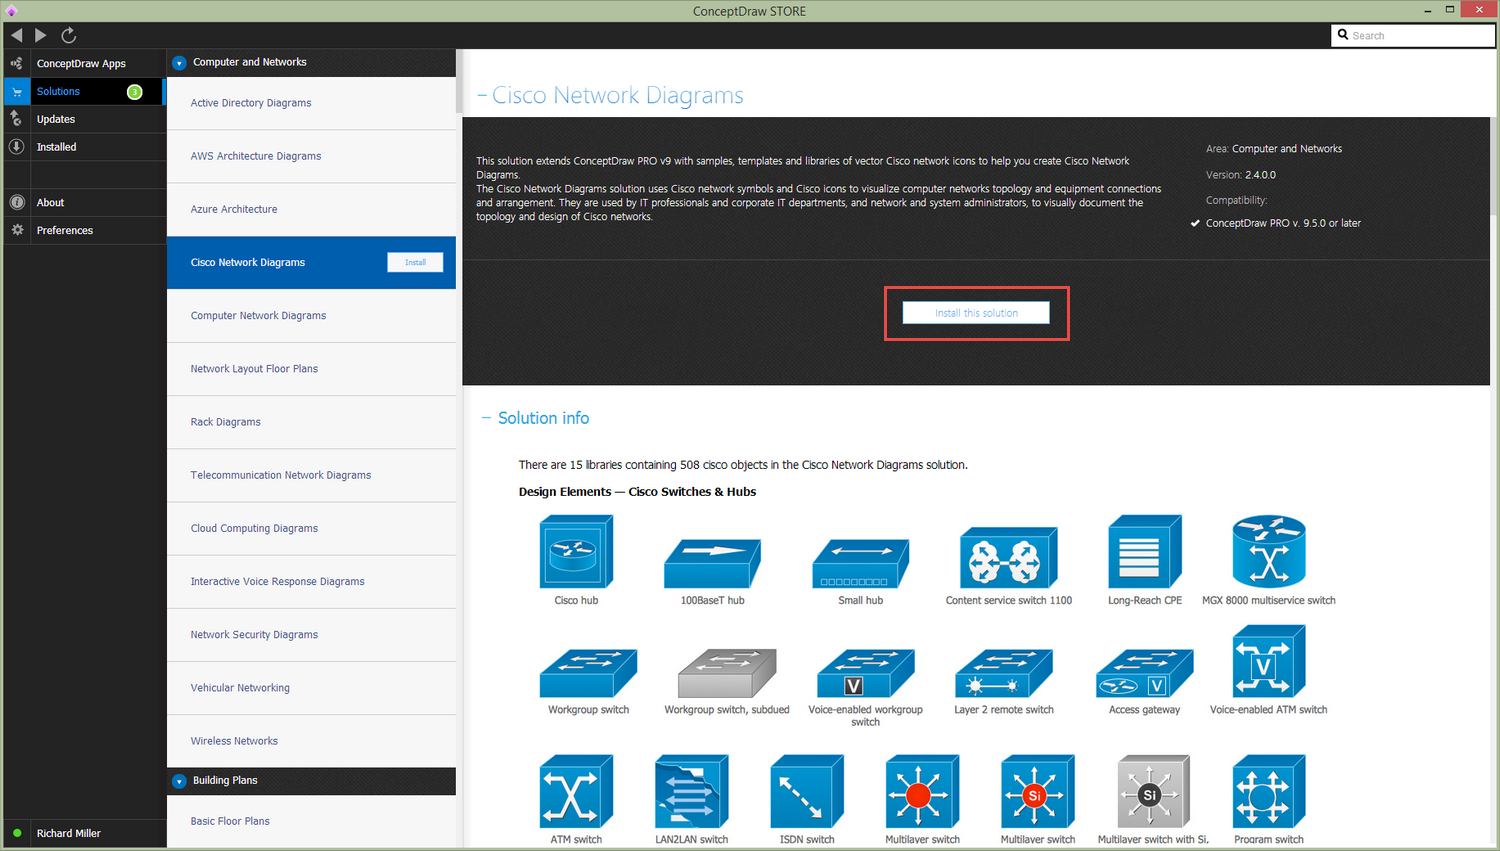Collapse the Computer and Networks category

179,63
